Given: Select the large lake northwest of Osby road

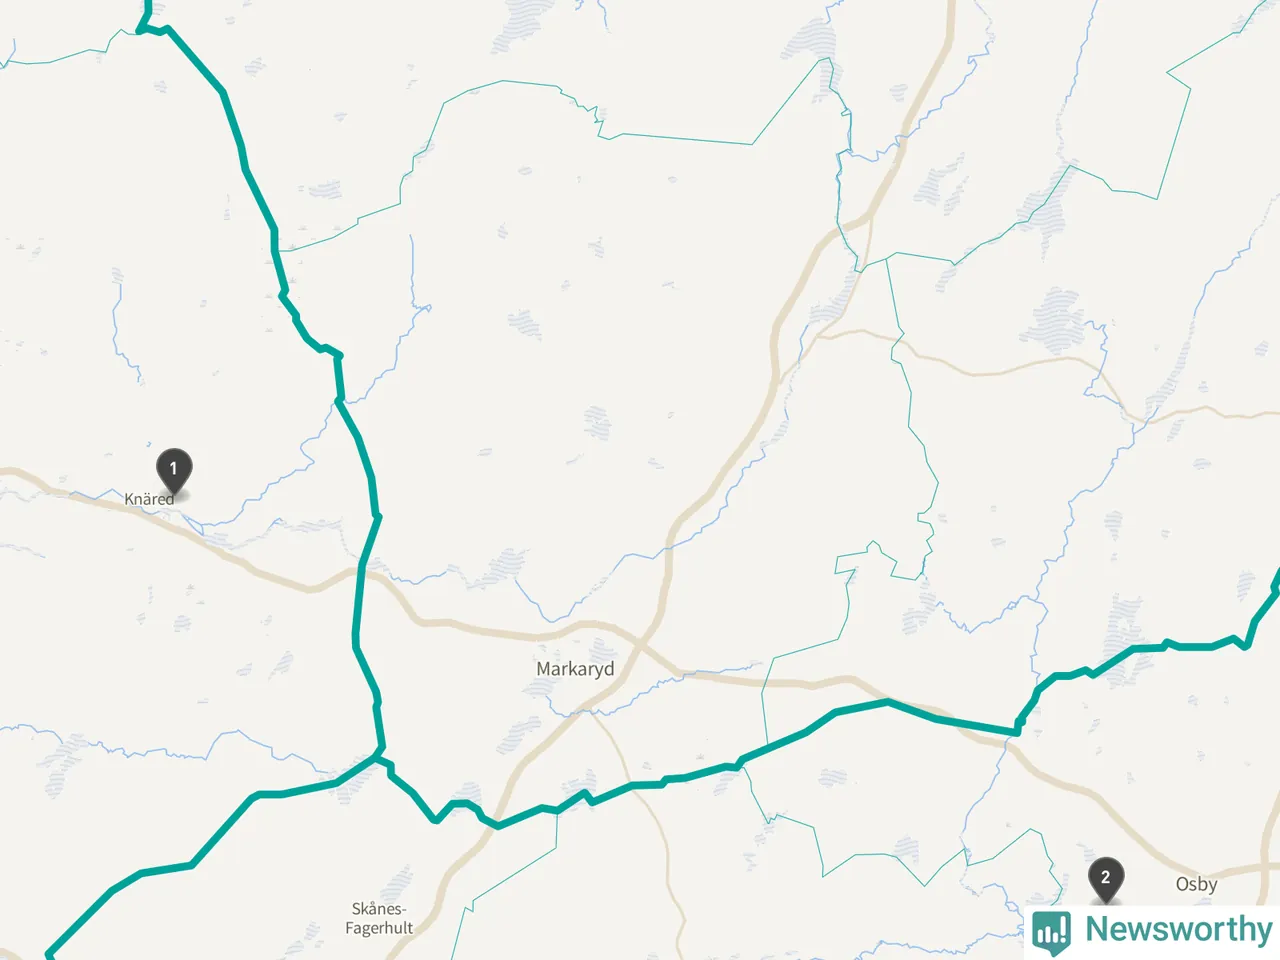Looking at the screenshot, I should (x=1055, y=318).
